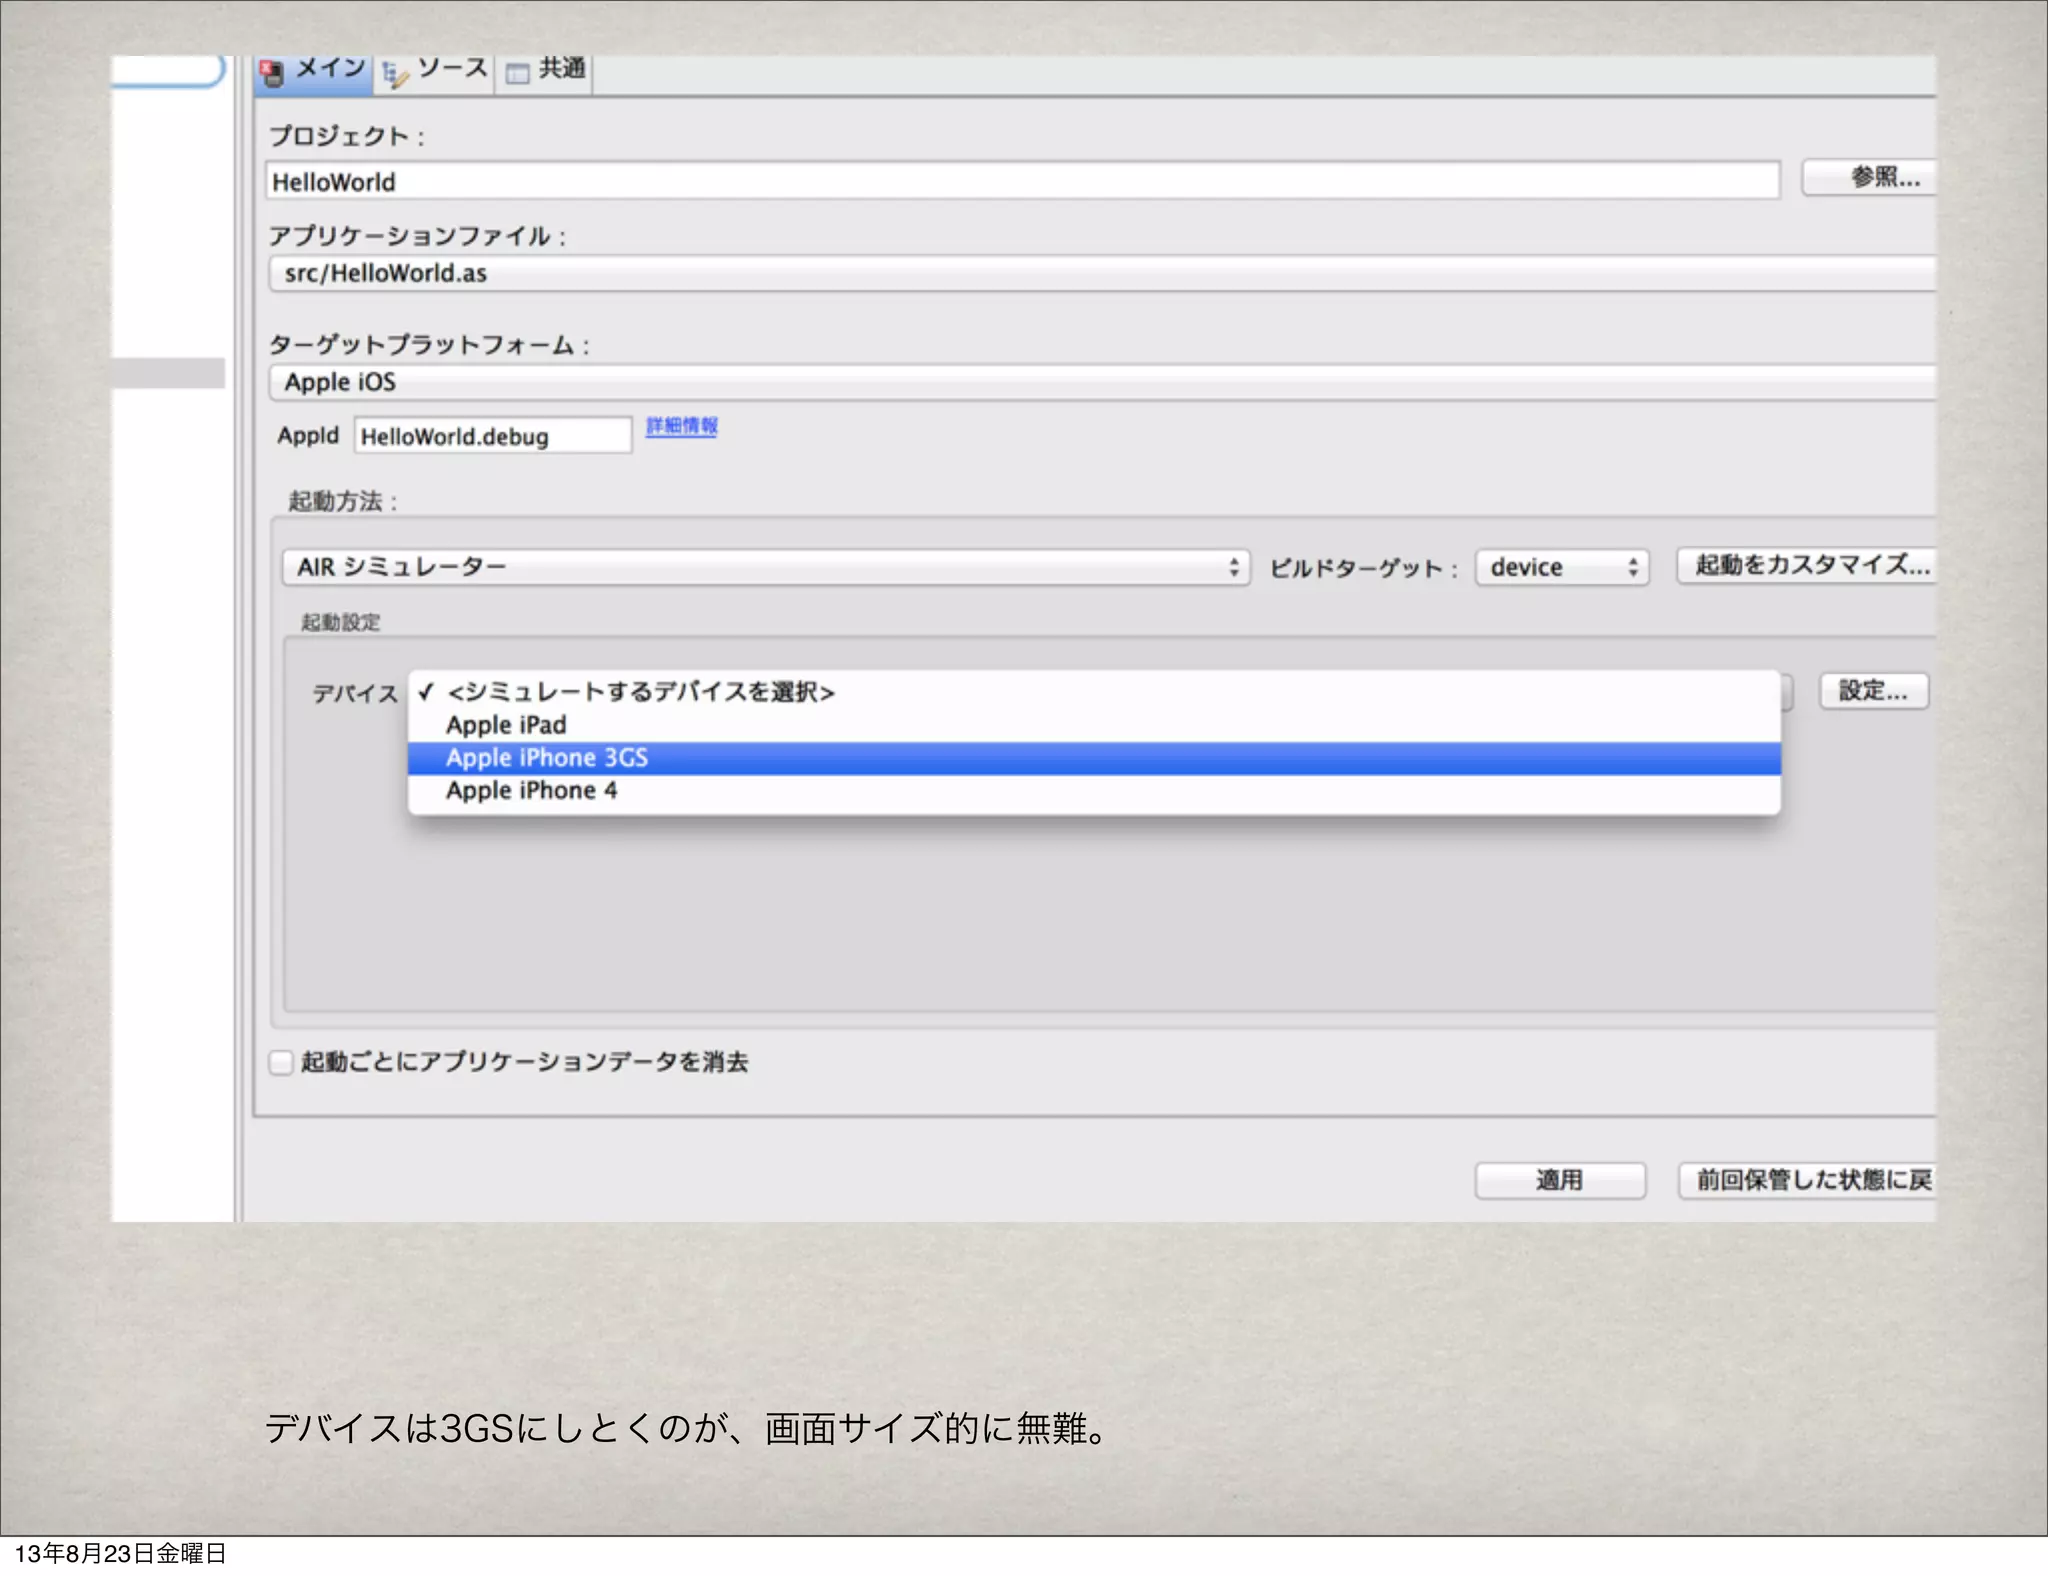
Task: Open the 詳細情報 link
Action: pyautogui.click(x=681, y=426)
